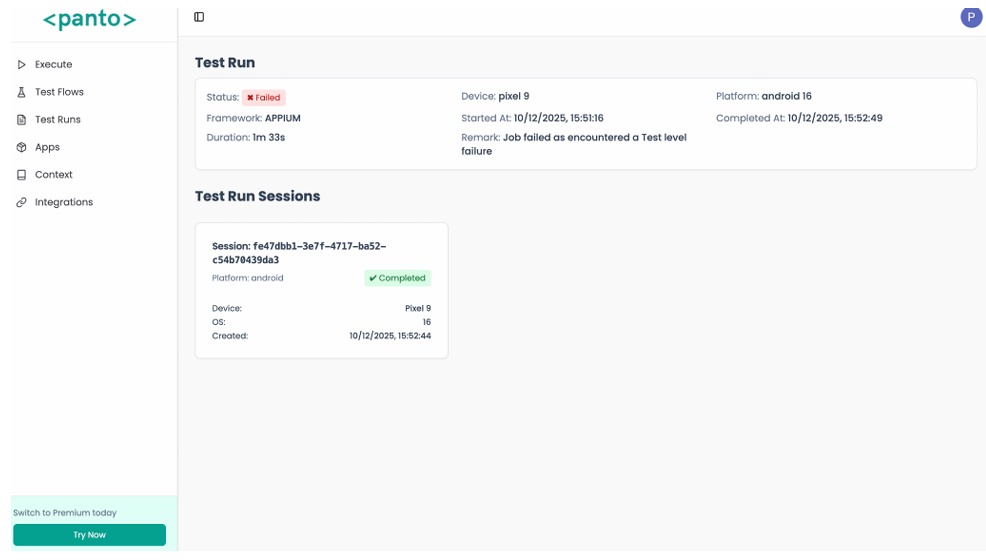
Task: Click the Integrations link icon
Action: [21, 202]
